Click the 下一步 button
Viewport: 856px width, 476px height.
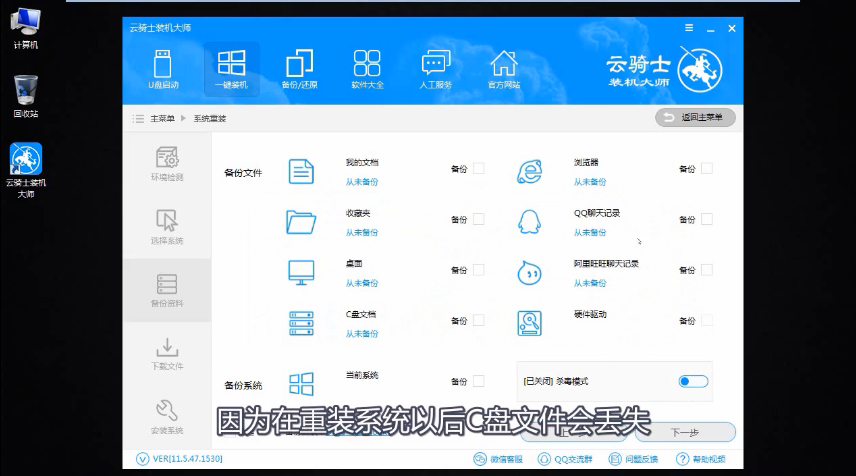tap(685, 432)
